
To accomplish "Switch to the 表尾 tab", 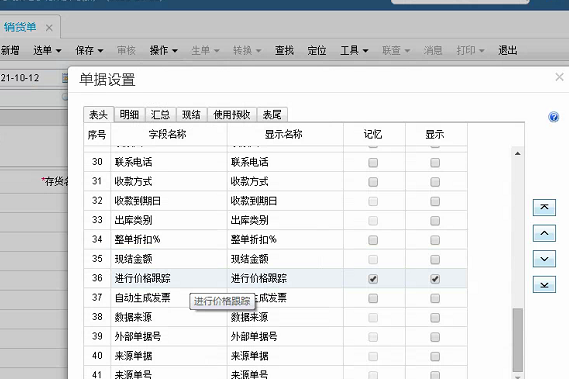I will [273, 115].
